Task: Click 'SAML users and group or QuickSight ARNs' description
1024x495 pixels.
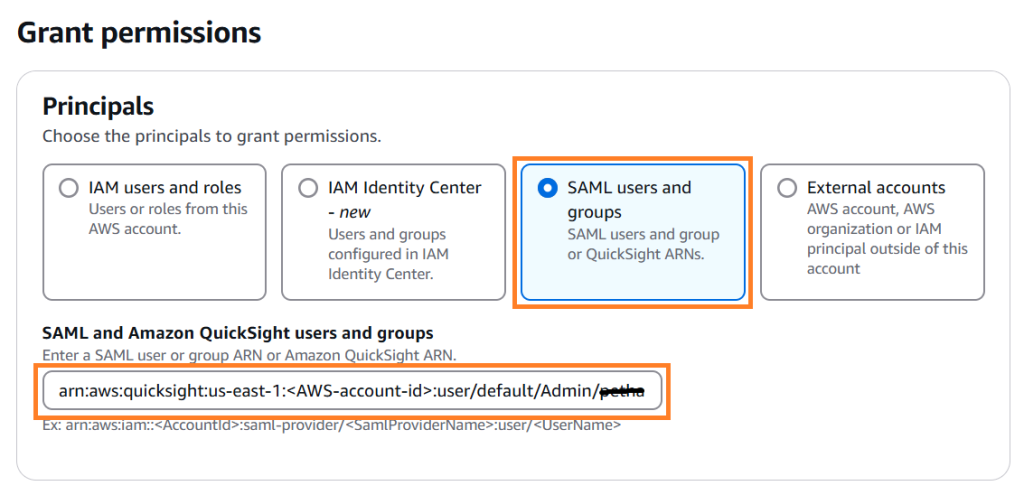Action: click(643, 244)
